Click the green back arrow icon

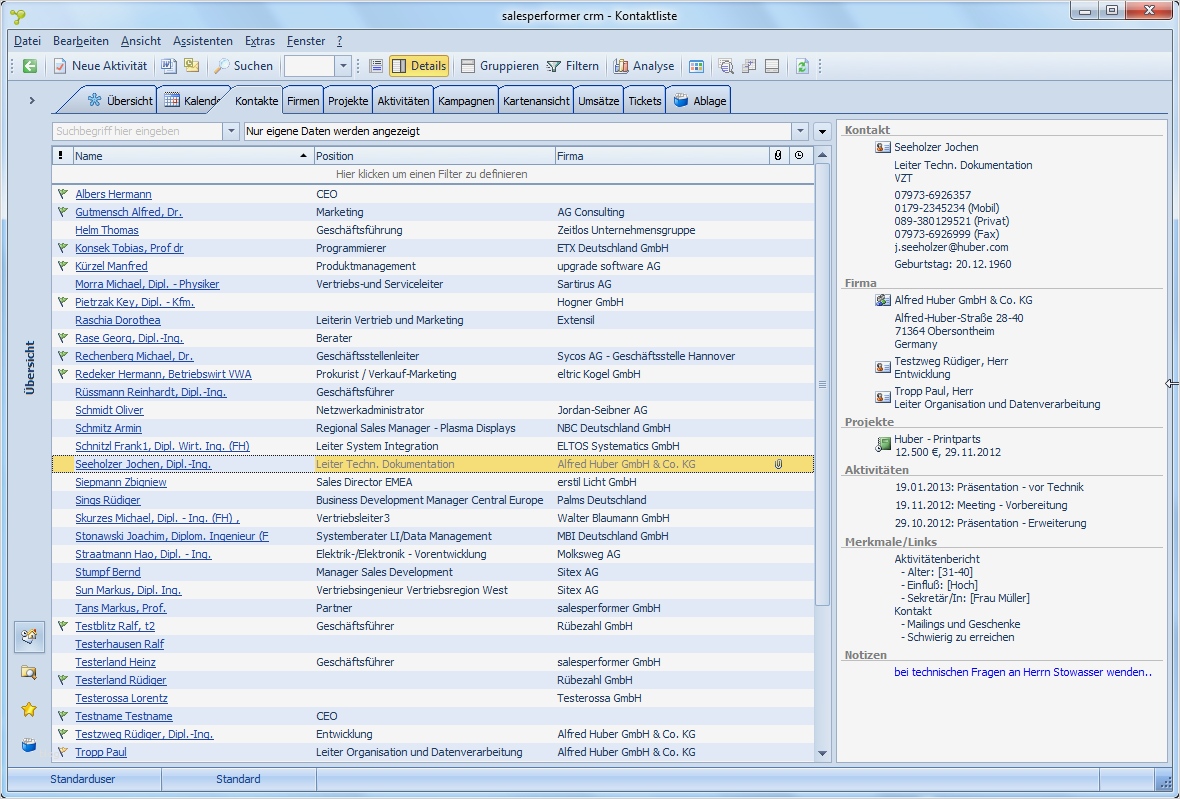click(x=30, y=66)
